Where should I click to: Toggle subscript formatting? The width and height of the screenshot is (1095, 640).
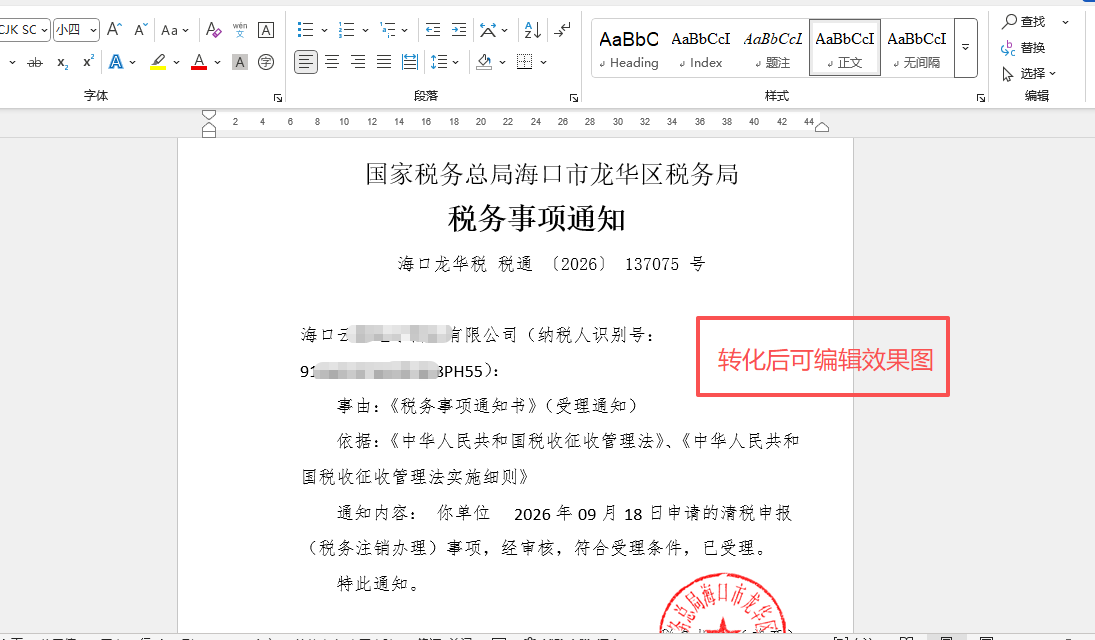(x=62, y=62)
